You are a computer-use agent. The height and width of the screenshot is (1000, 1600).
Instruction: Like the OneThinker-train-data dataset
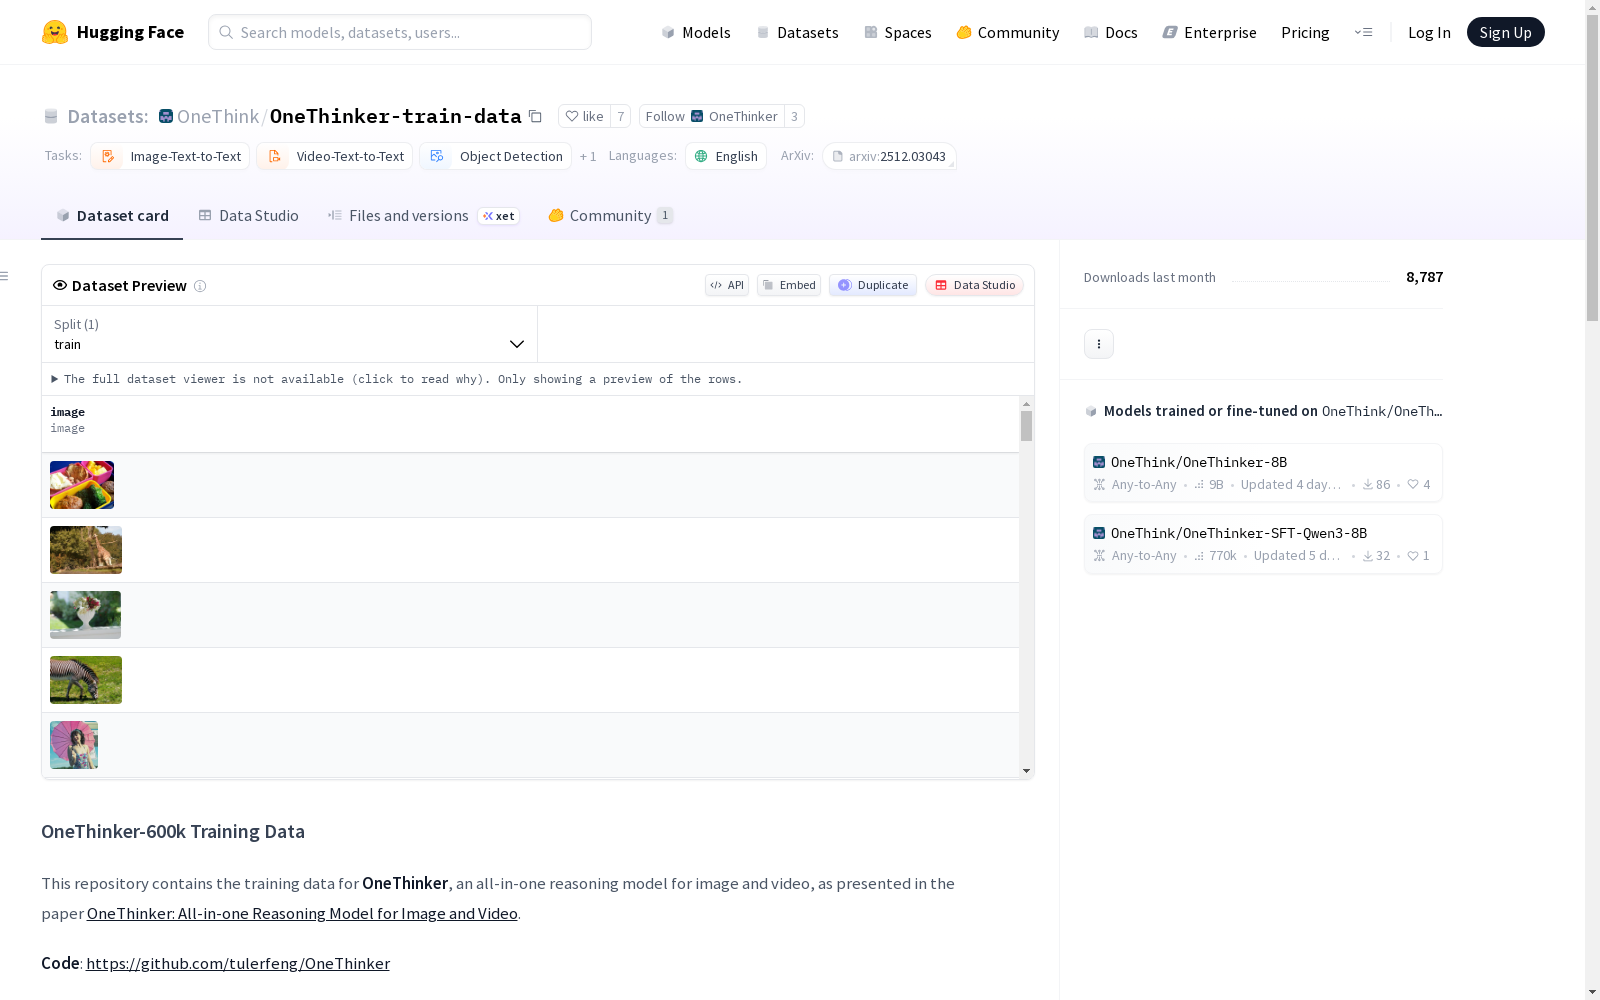click(x=585, y=116)
